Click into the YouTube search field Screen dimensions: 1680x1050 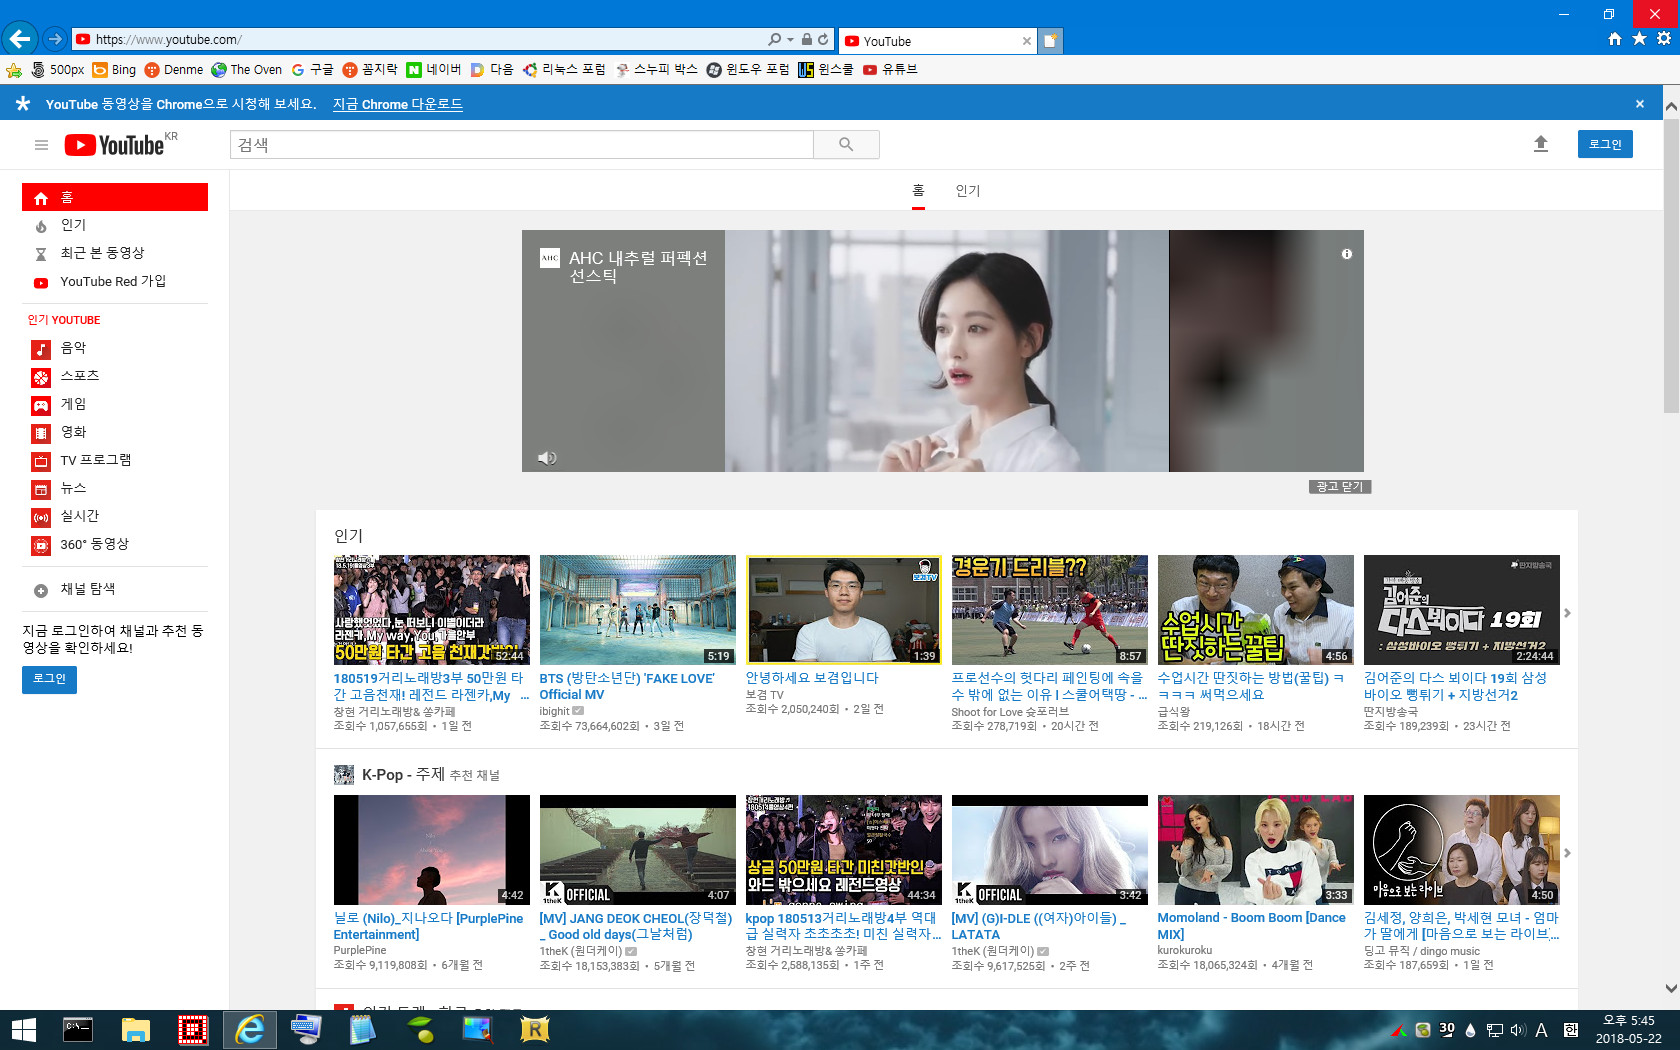tap(521, 145)
